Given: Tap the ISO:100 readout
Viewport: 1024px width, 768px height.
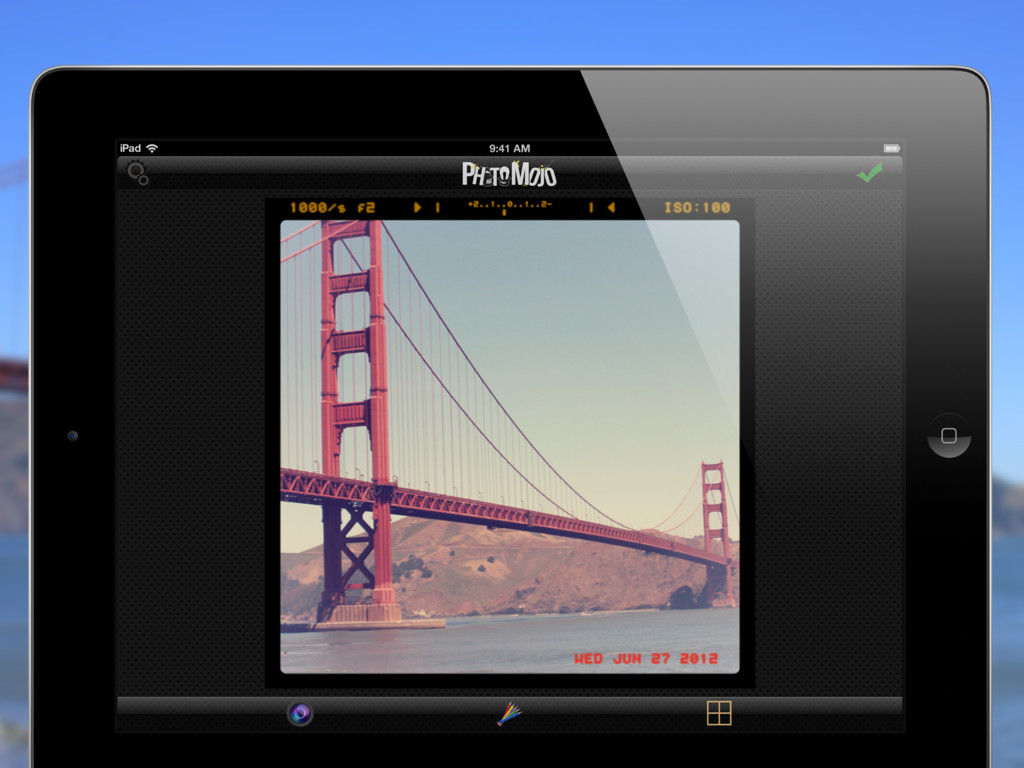Looking at the screenshot, I should pyautogui.click(x=697, y=208).
